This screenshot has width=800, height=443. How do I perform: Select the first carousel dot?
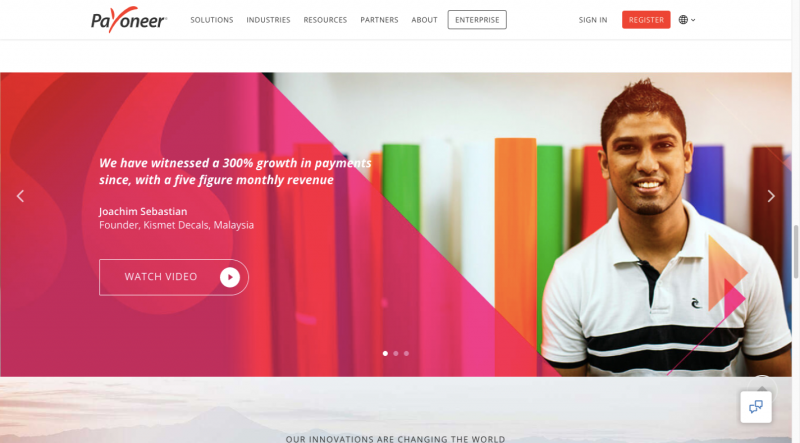(385, 353)
